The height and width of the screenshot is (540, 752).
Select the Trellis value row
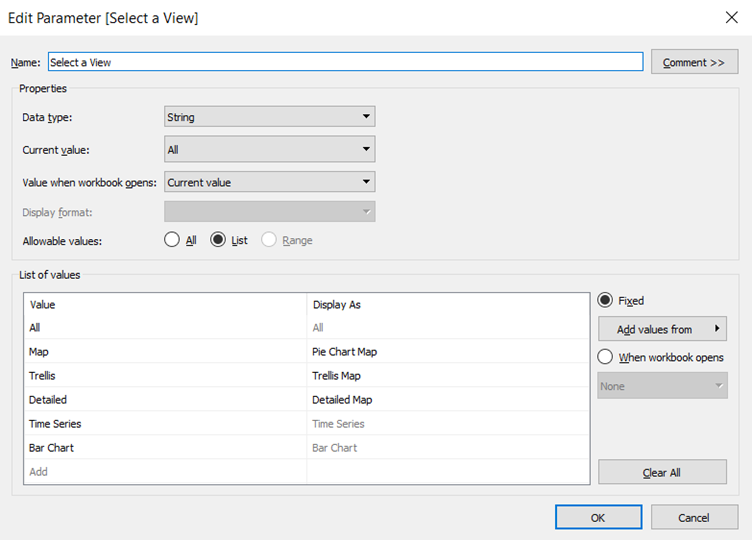click(165, 376)
